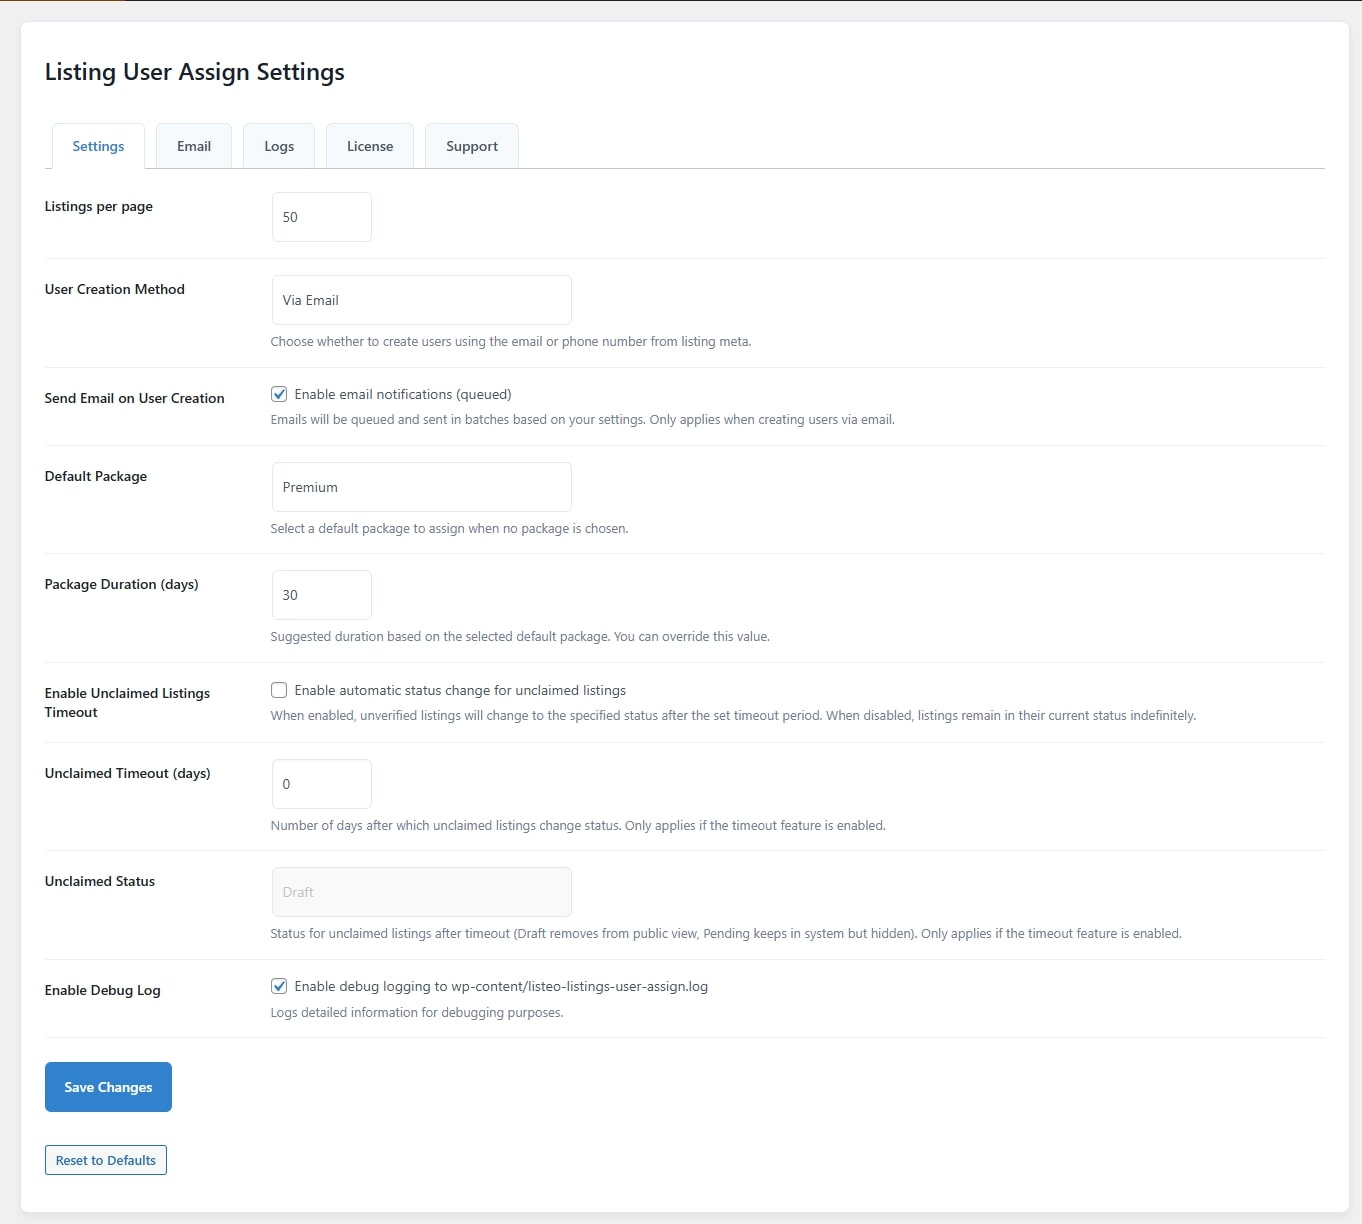Click the "Listing User Assign Settings" heading
The width and height of the screenshot is (1362, 1224).
(x=195, y=72)
